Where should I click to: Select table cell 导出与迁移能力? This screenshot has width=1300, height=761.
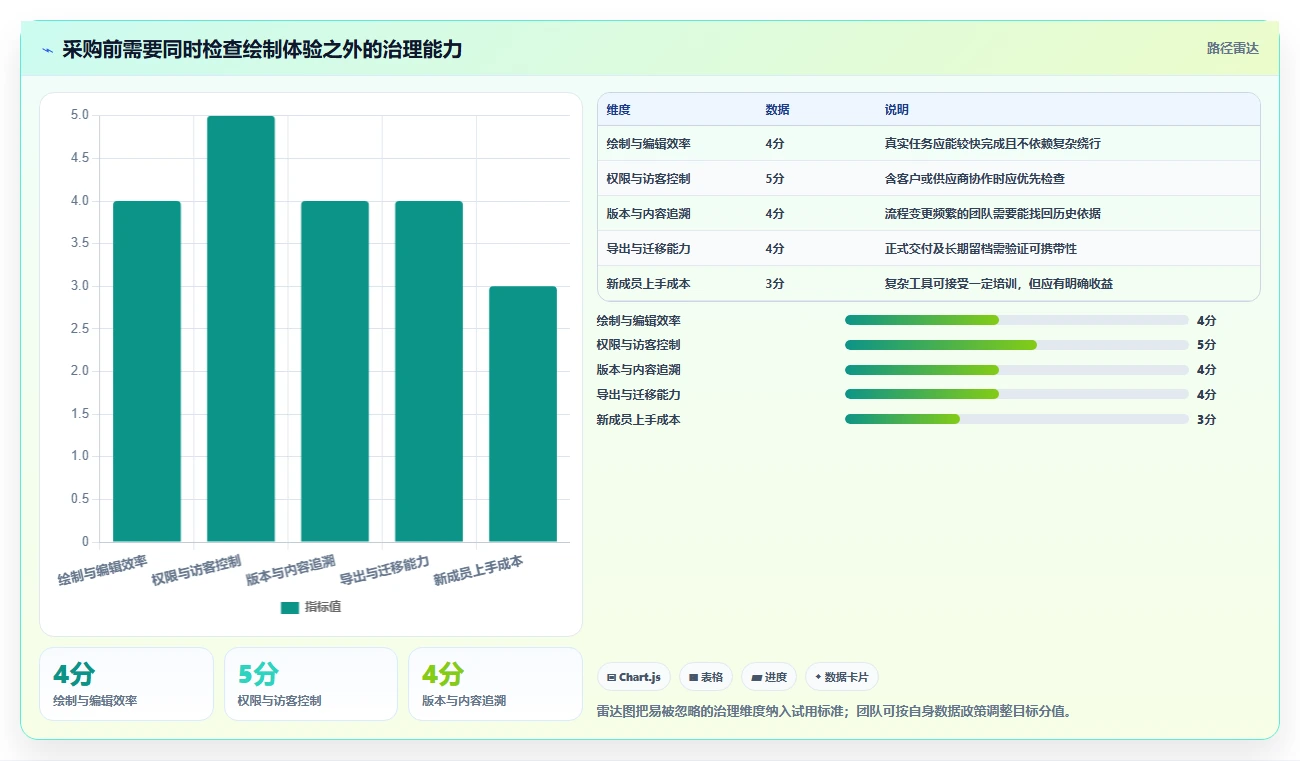point(648,249)
